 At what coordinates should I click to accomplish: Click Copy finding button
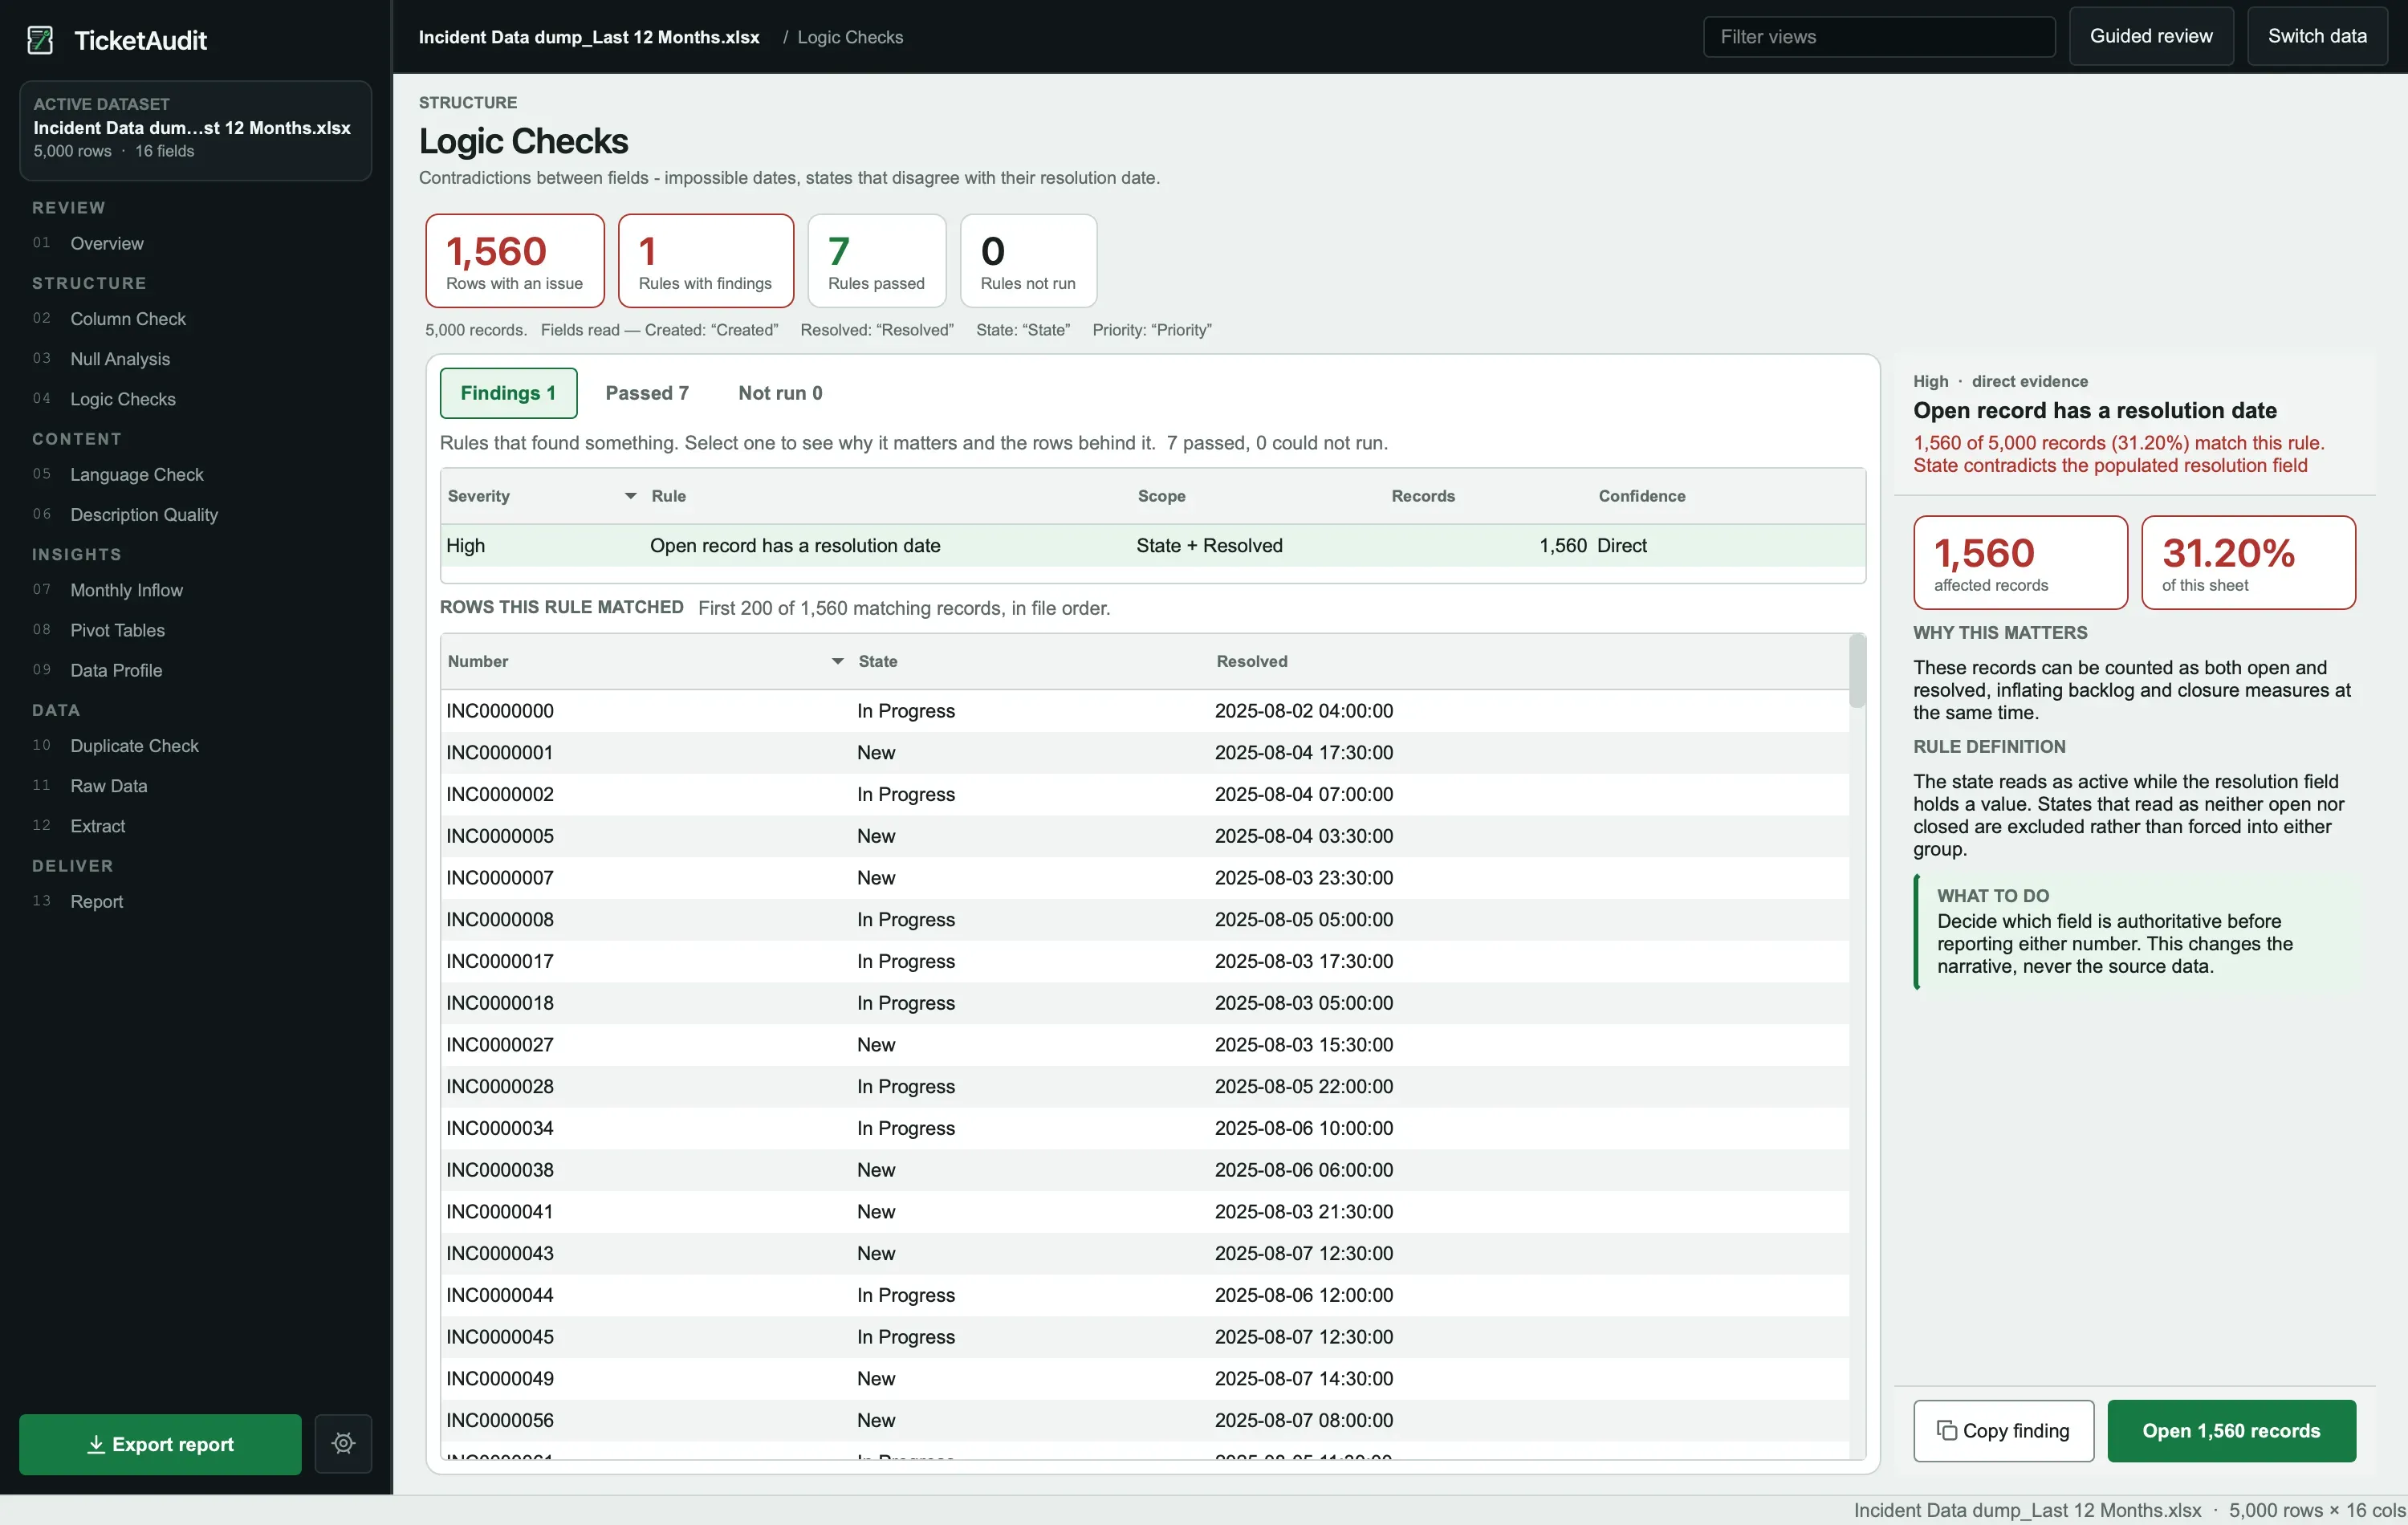(2003, 1431)
